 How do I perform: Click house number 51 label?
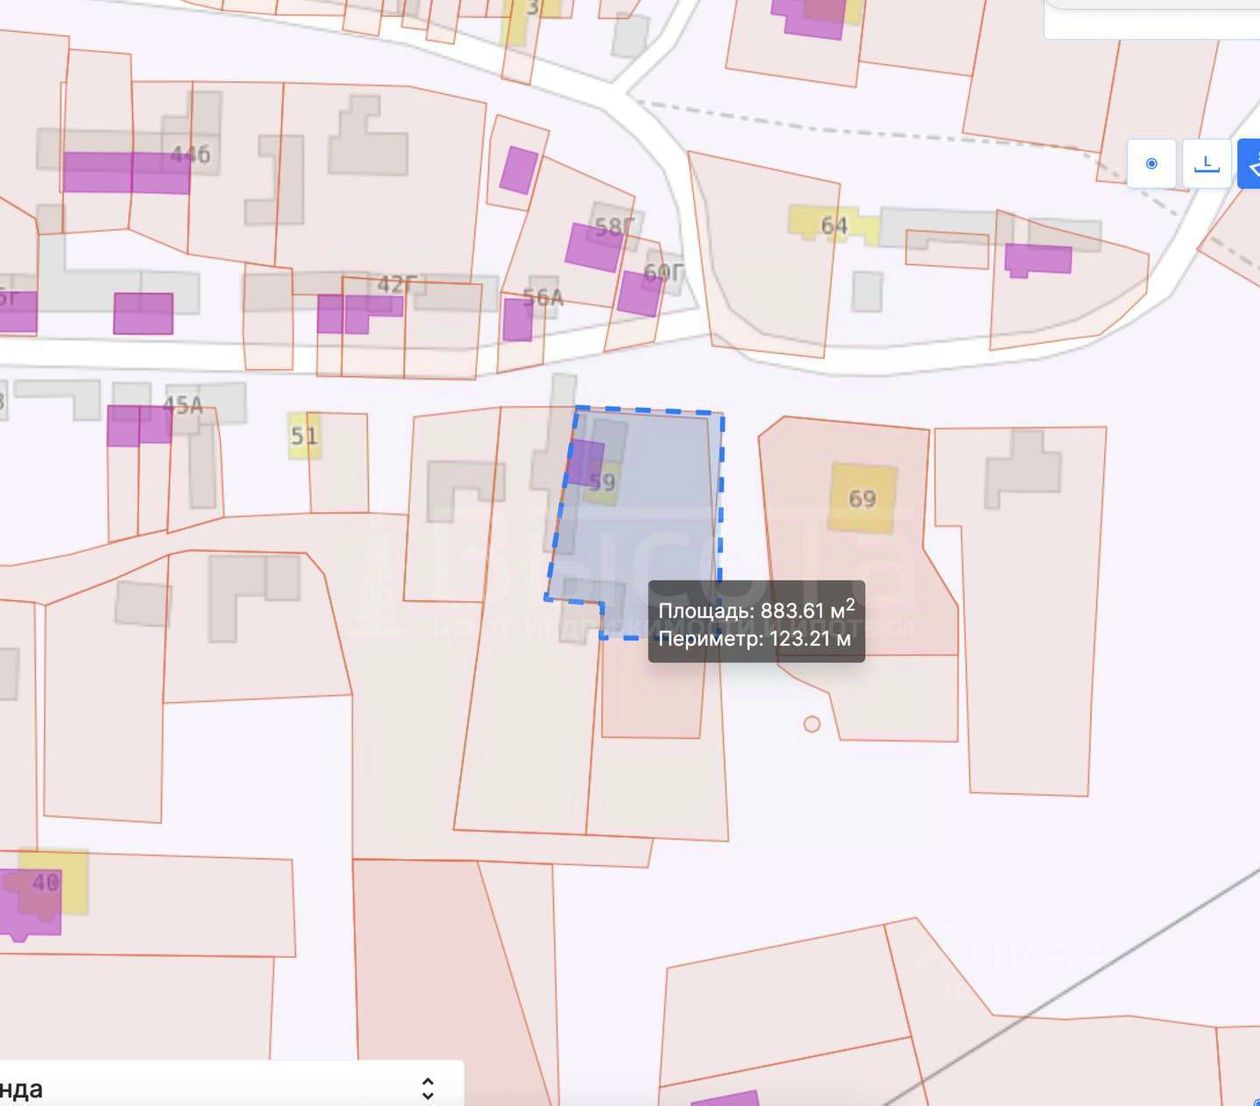(304, 436)
